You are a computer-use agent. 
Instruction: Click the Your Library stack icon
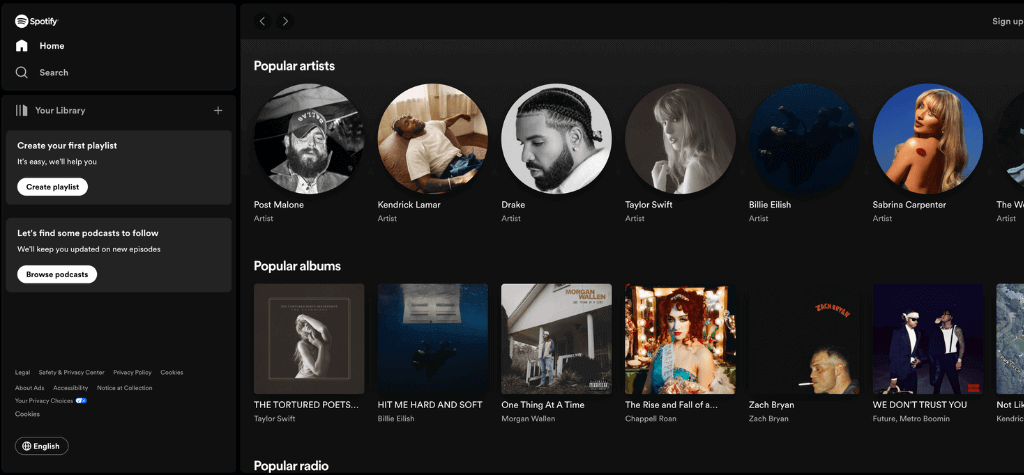[22, 110]
